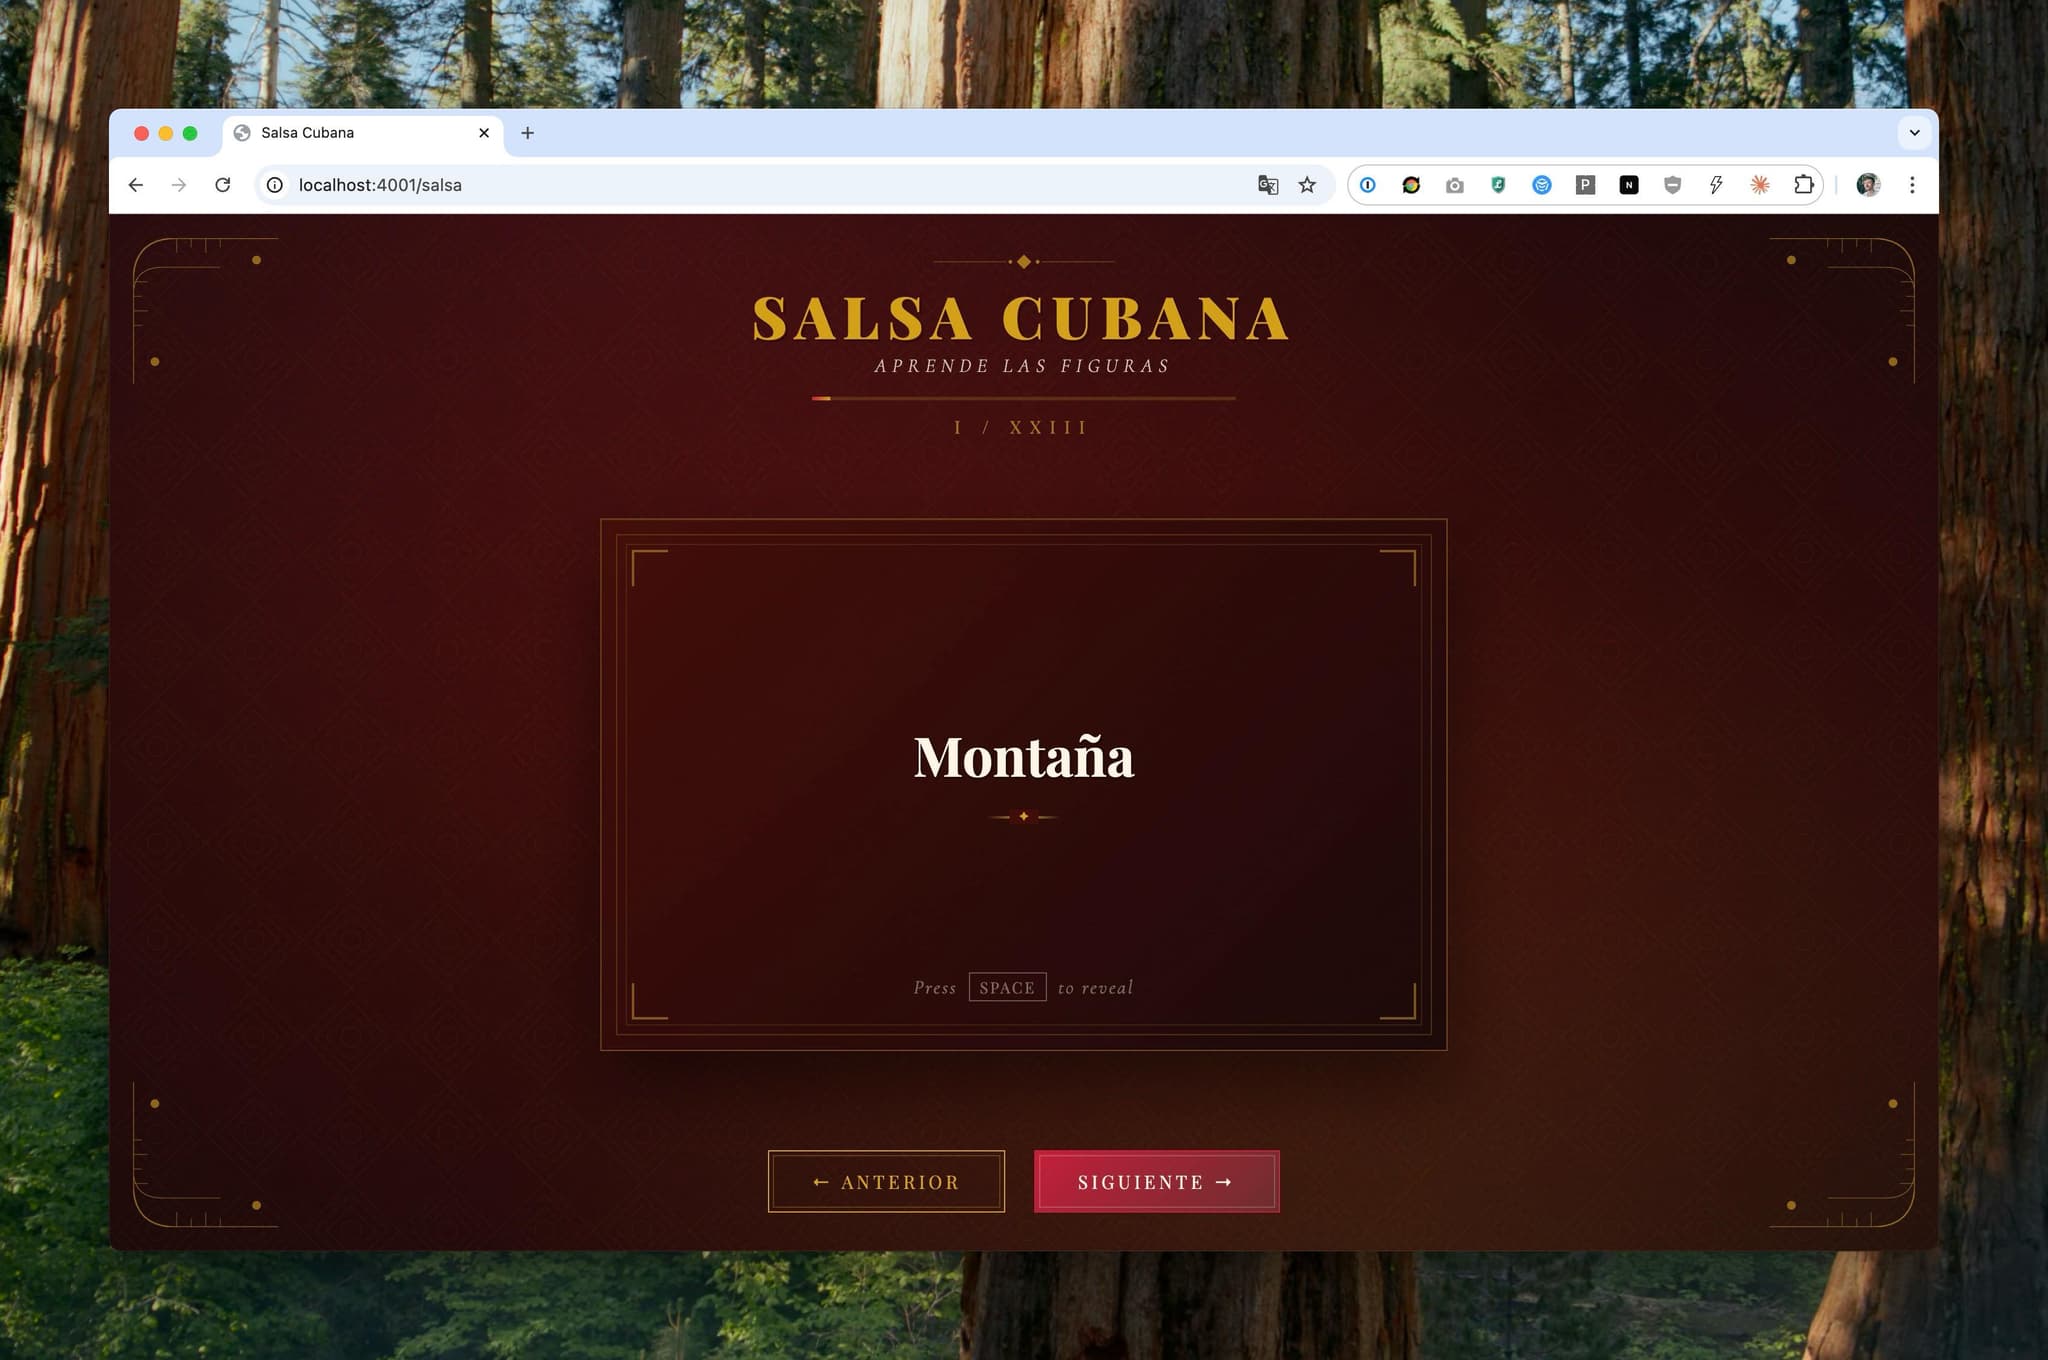Open the 1Password extension icon

click(1367, 185)
